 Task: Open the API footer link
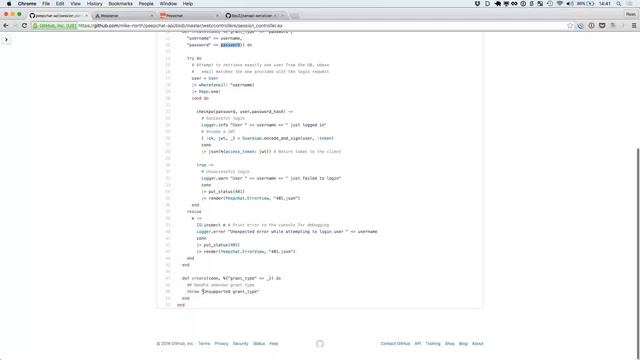[418, 344]
